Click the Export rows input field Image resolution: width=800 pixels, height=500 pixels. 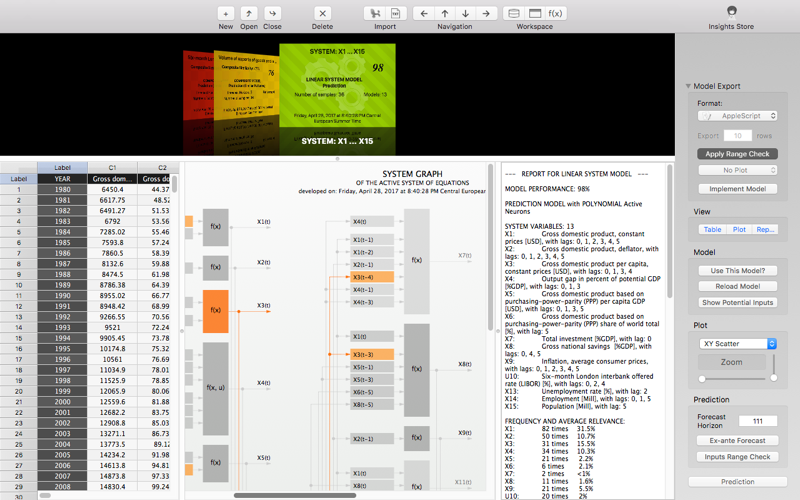pos(738,136)
